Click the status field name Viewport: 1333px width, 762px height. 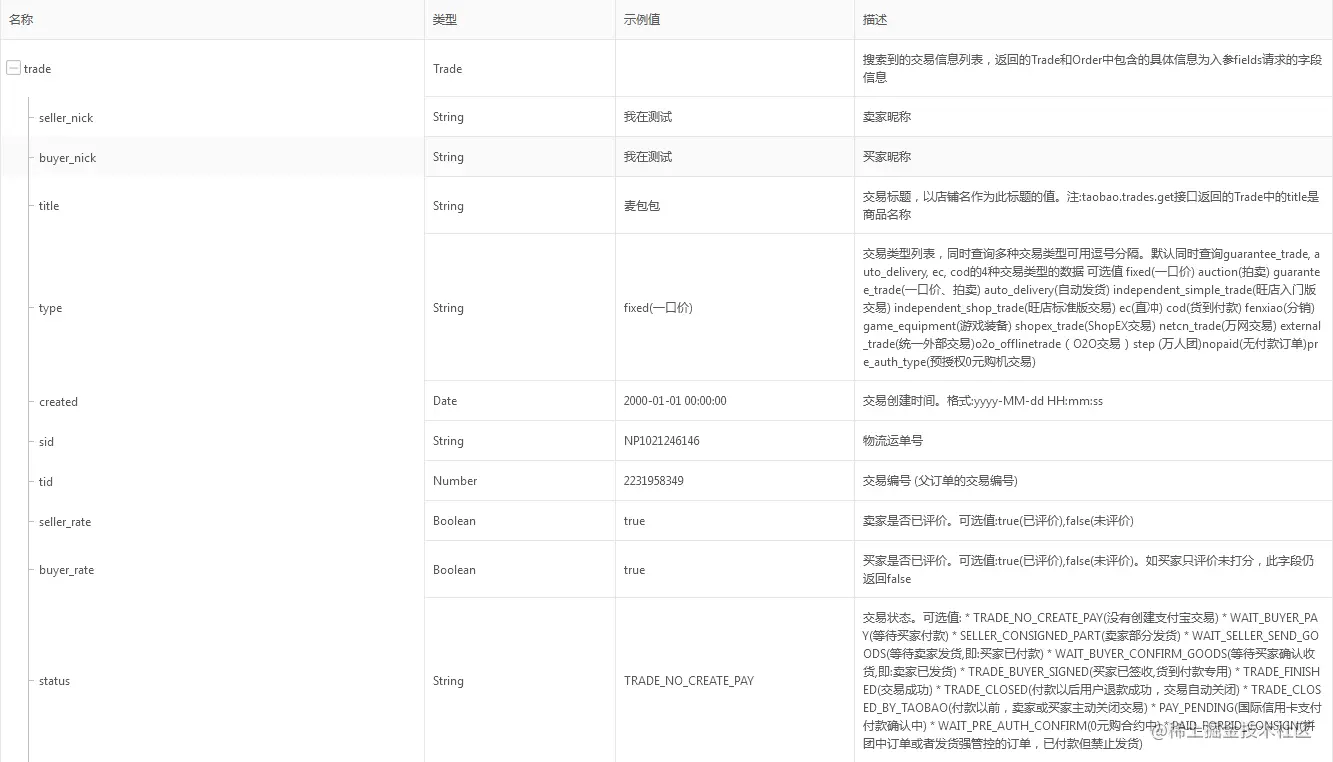(x=53, y=681)
